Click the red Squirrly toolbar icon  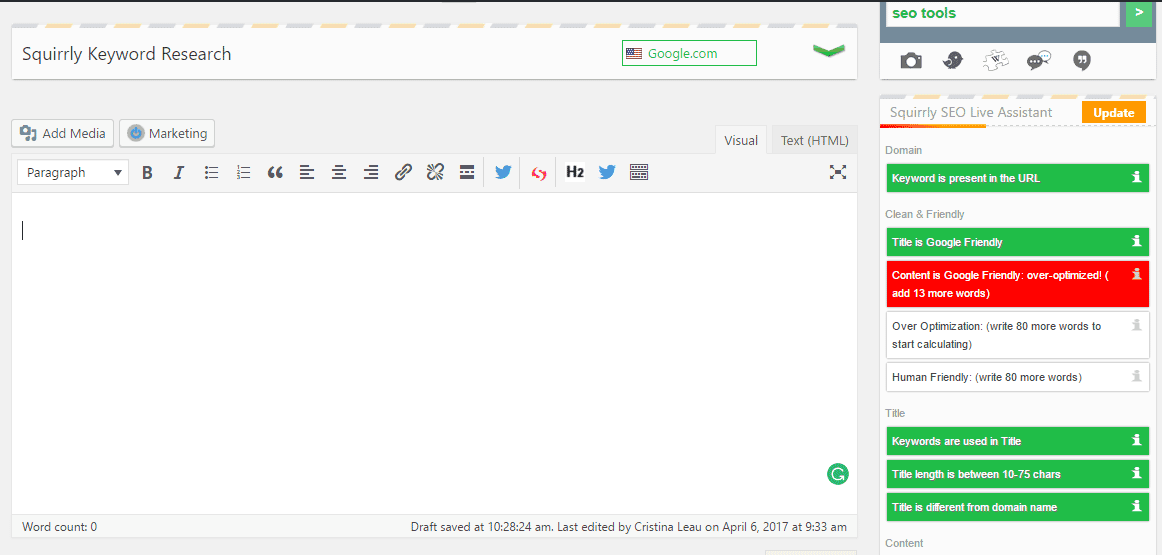(539, 173)
